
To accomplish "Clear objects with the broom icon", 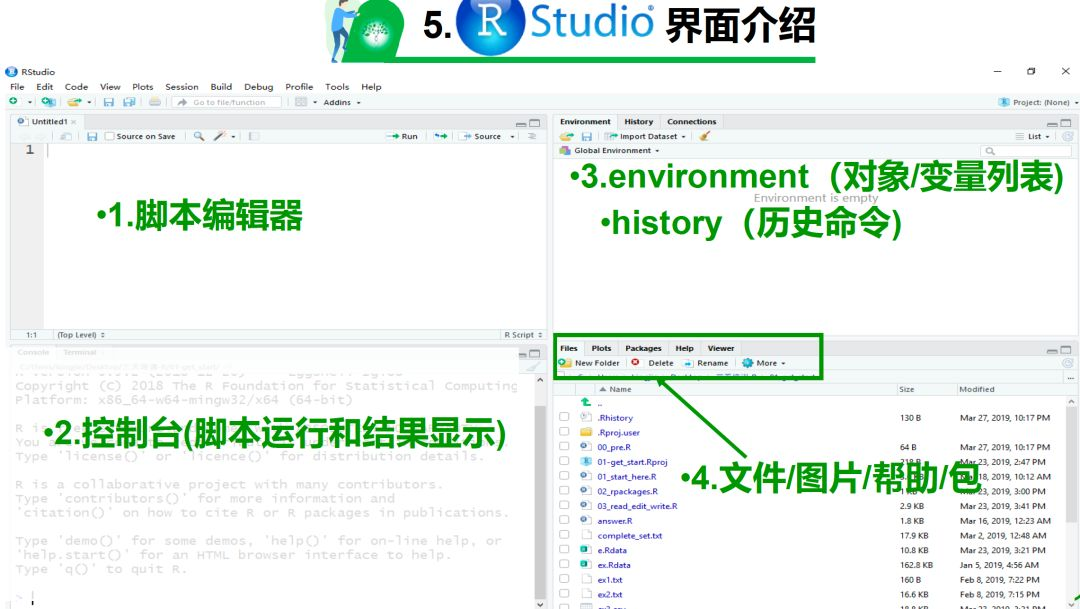I will [x=704, y=136].
